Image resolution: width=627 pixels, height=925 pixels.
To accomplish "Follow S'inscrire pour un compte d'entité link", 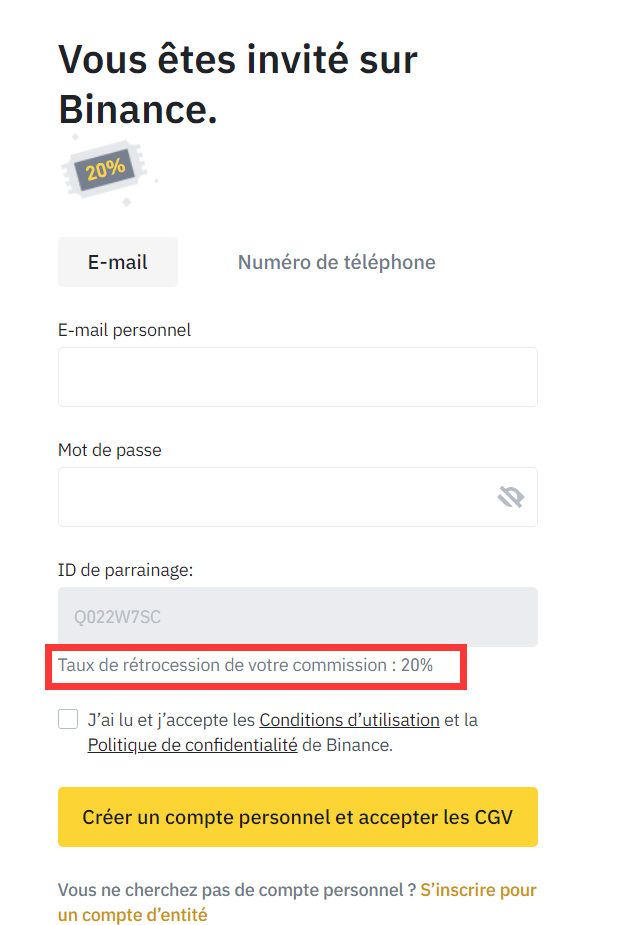I will (x=297, y=902).
